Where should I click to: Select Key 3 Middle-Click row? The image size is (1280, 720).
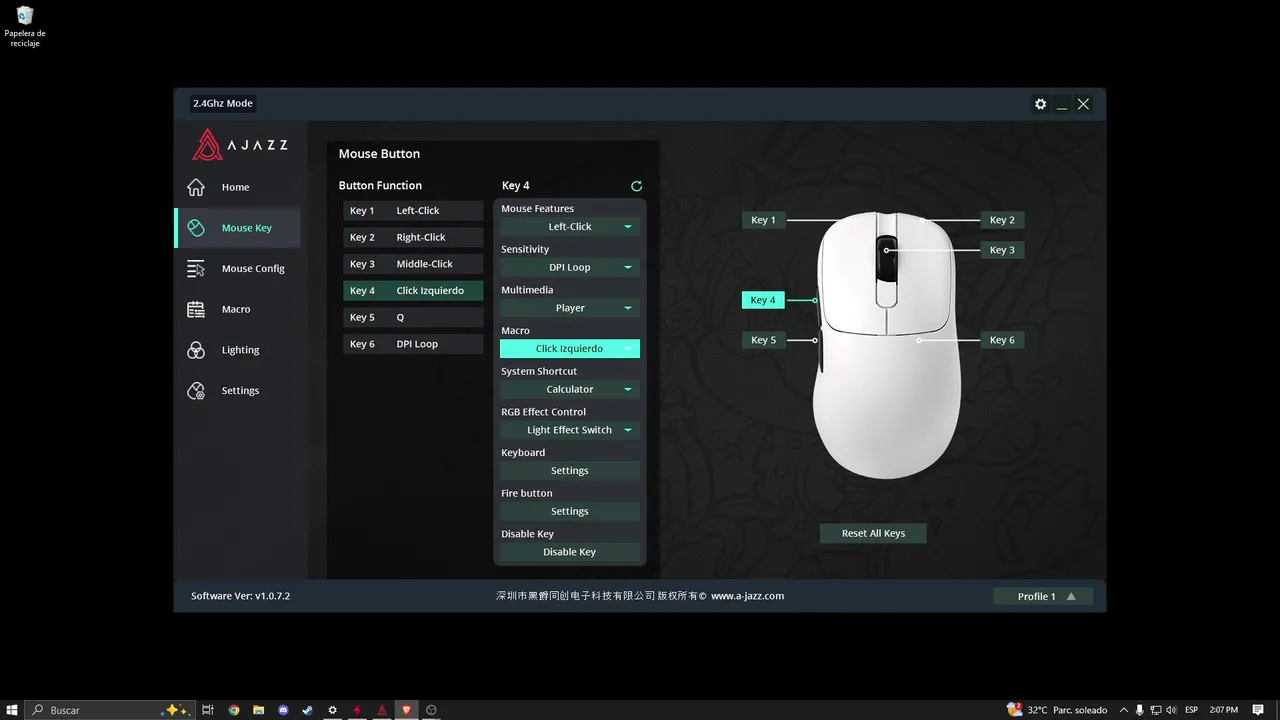point(413,264)
